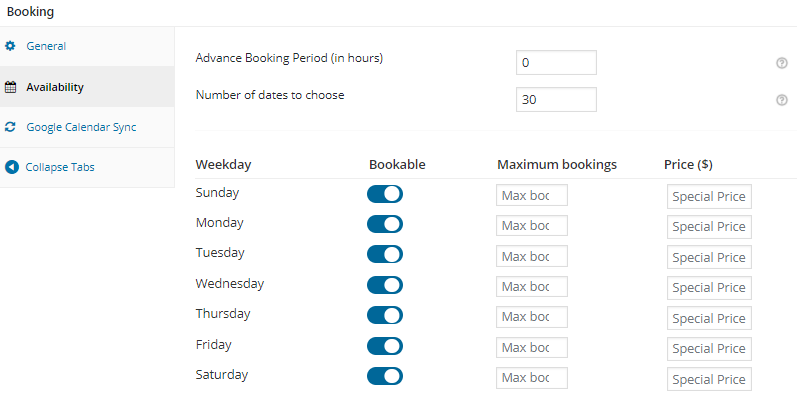
Task: Click the Collapse Tabs arrow icon
Action: click(12, 167)
